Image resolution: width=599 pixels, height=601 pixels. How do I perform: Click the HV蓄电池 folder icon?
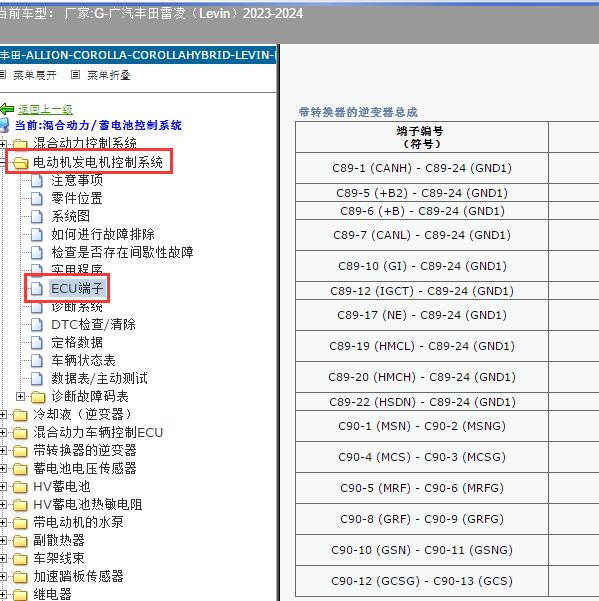click(x=20, y=487)
